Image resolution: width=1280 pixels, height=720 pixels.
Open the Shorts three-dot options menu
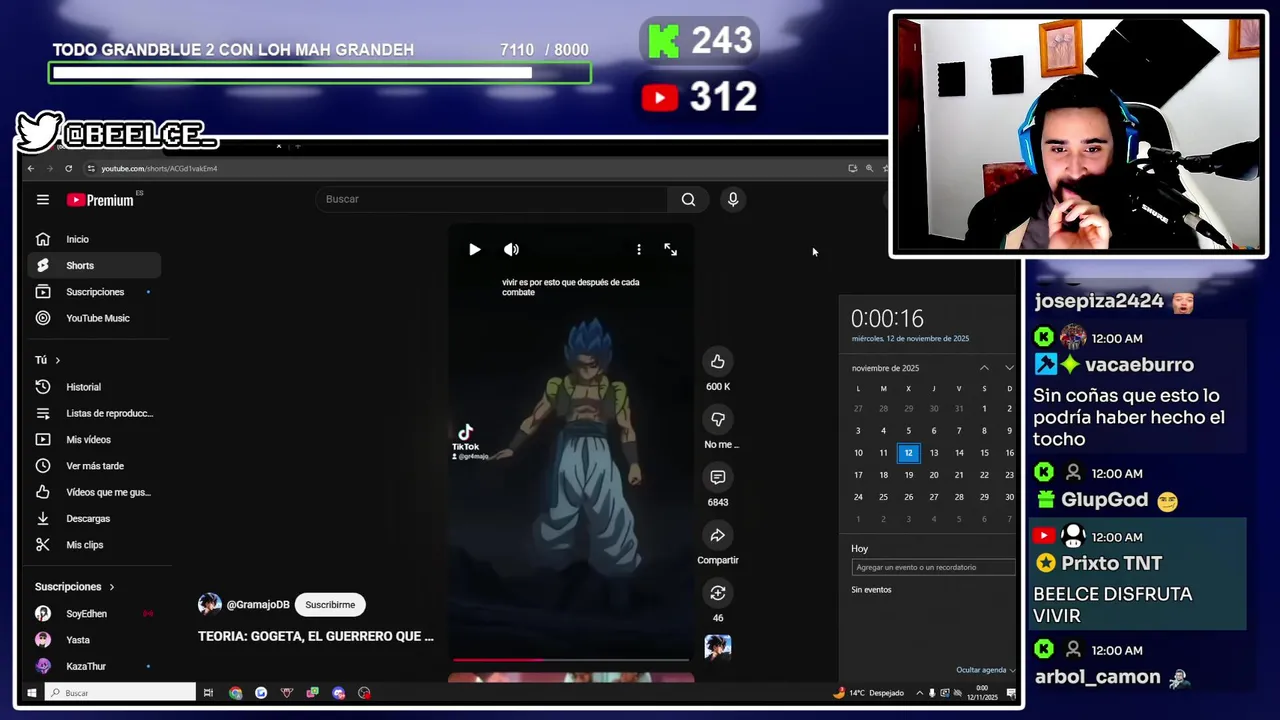(x=639, y=249)
